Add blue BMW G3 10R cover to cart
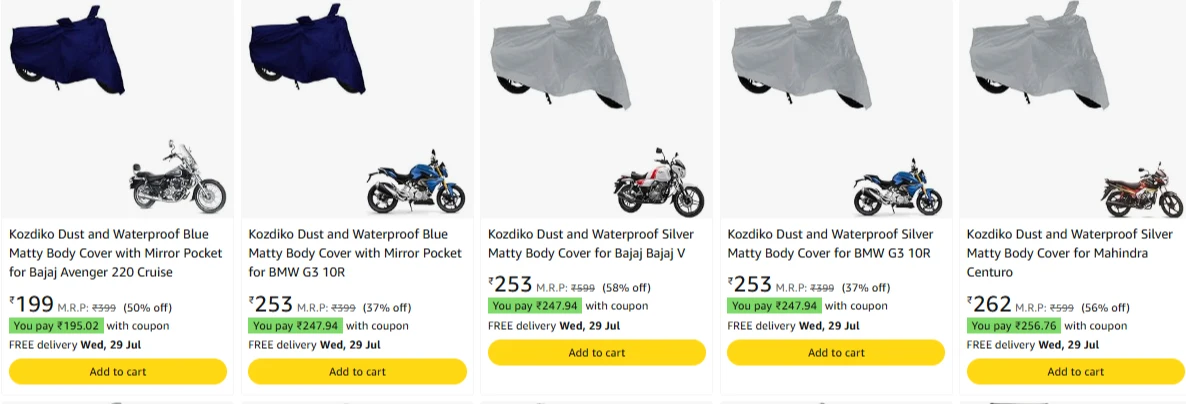 (x=358, y=372)
